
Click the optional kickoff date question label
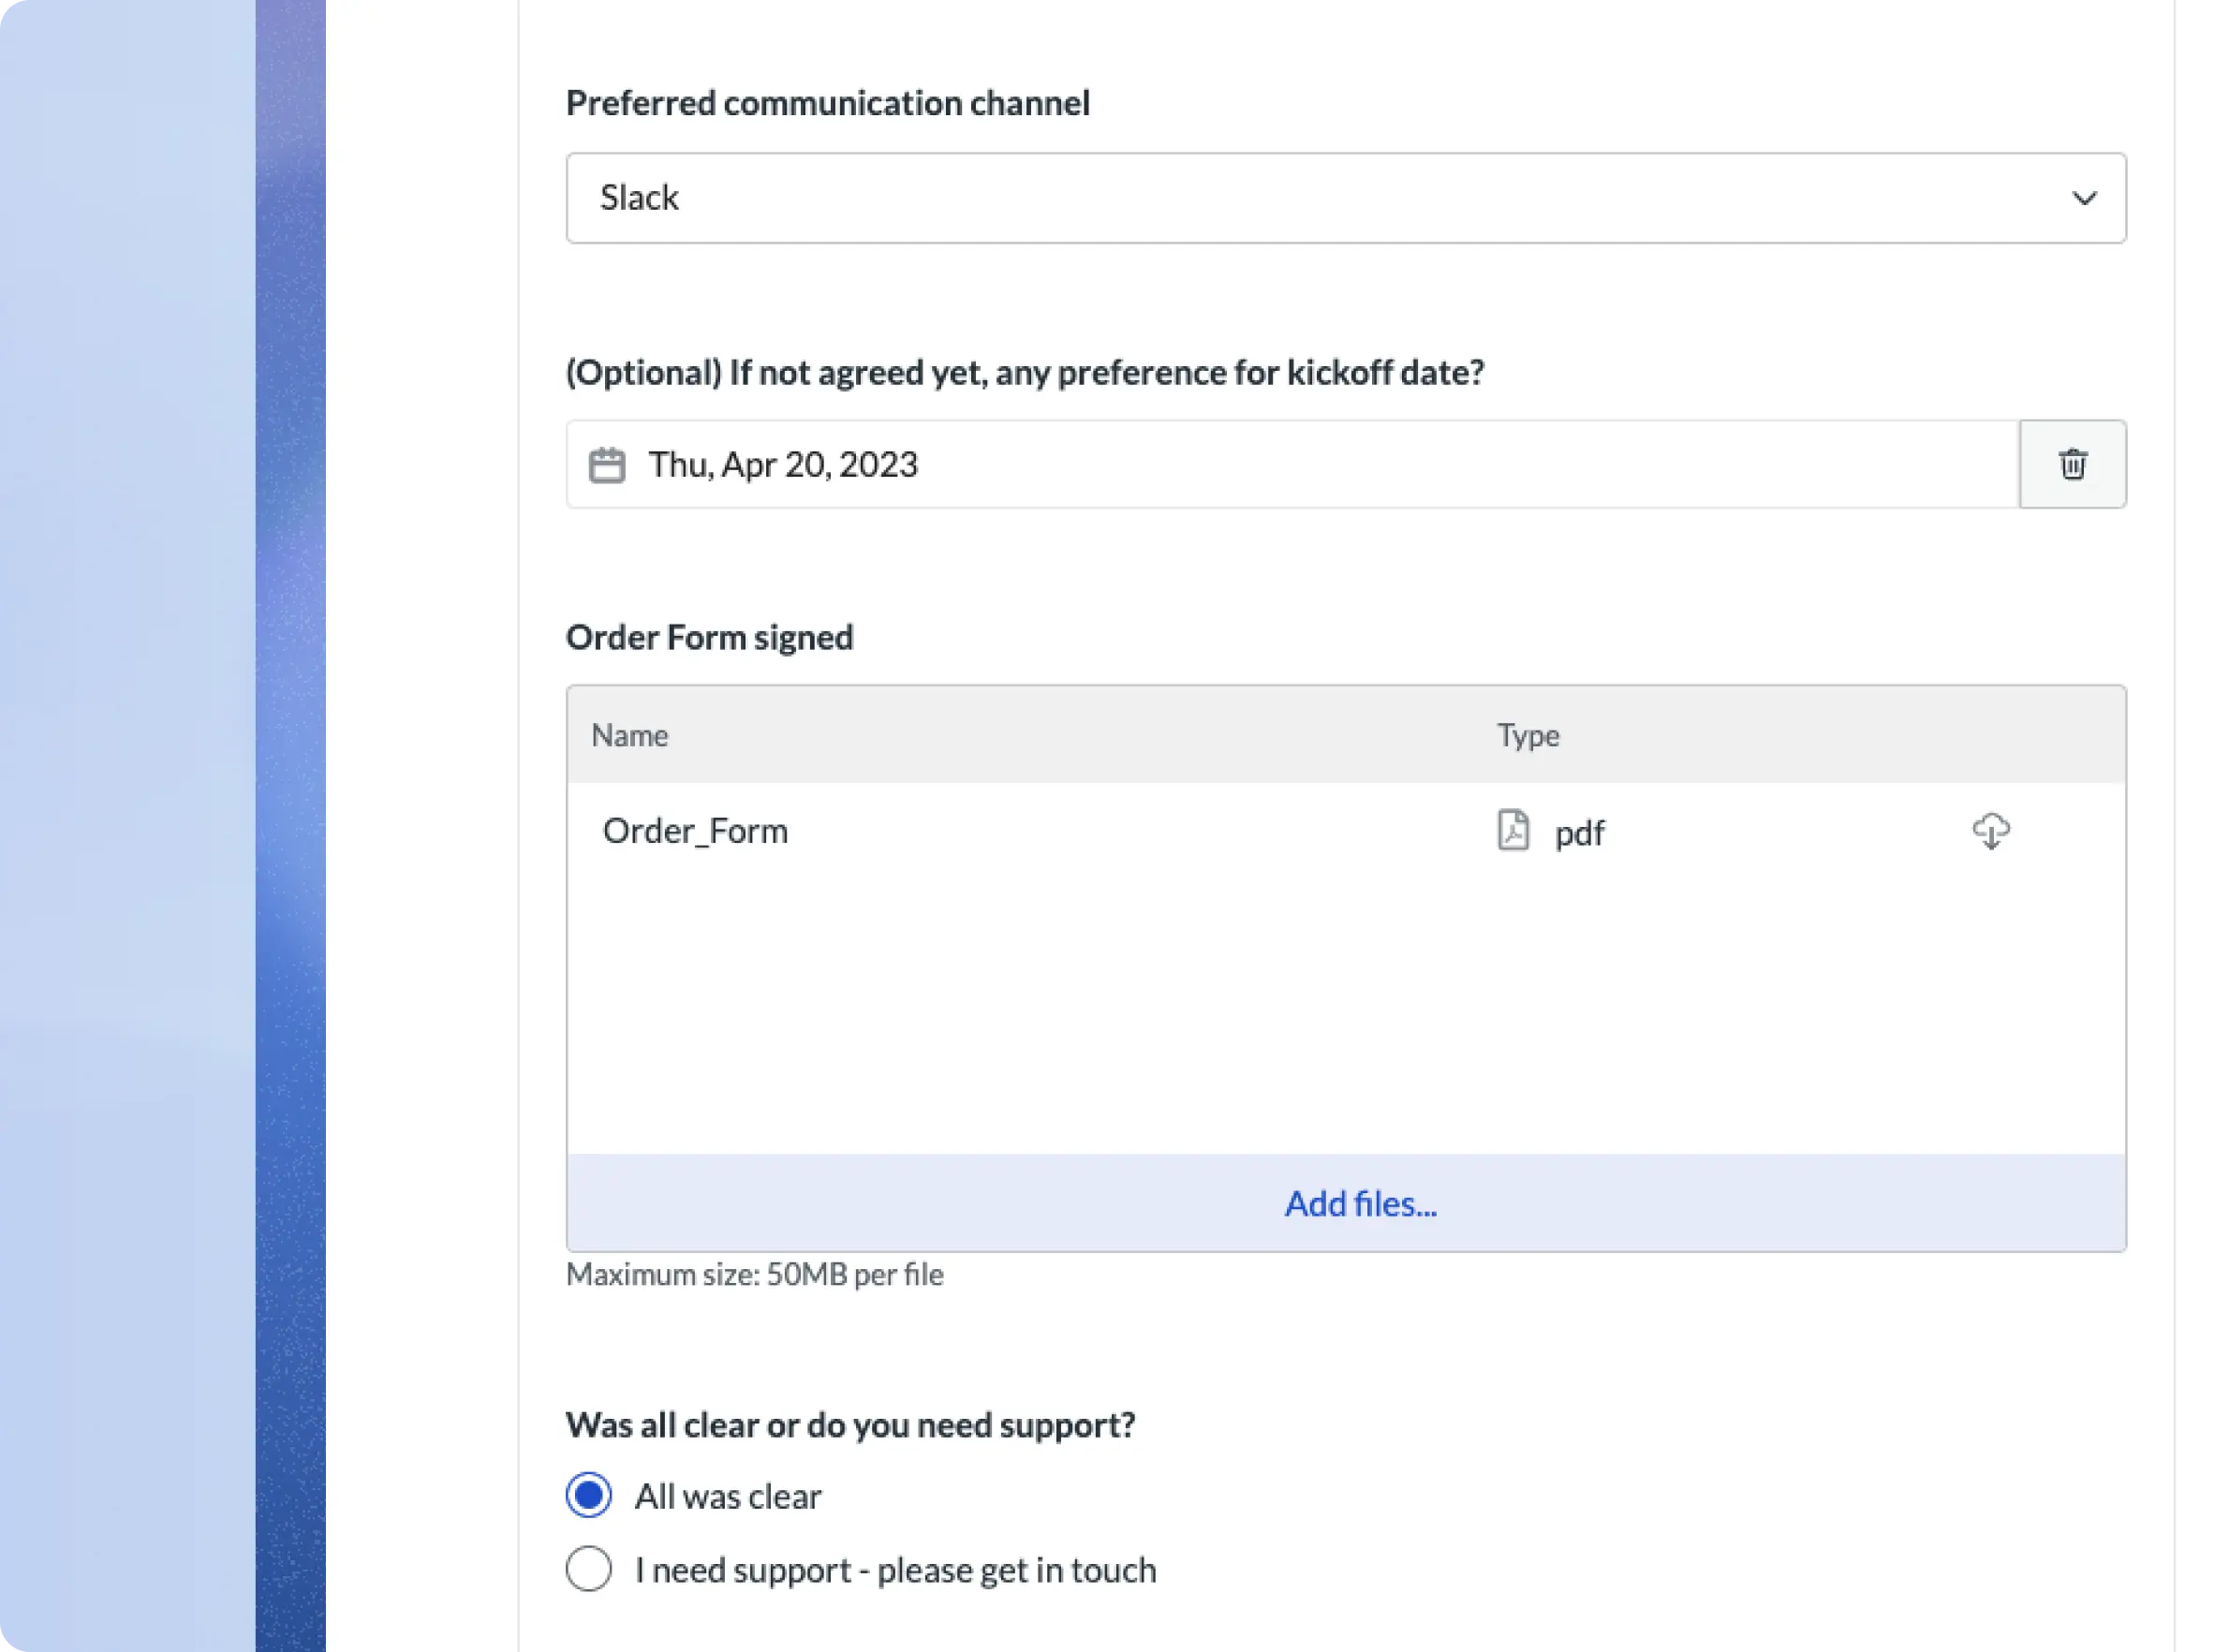click(x=1024, y=372)
